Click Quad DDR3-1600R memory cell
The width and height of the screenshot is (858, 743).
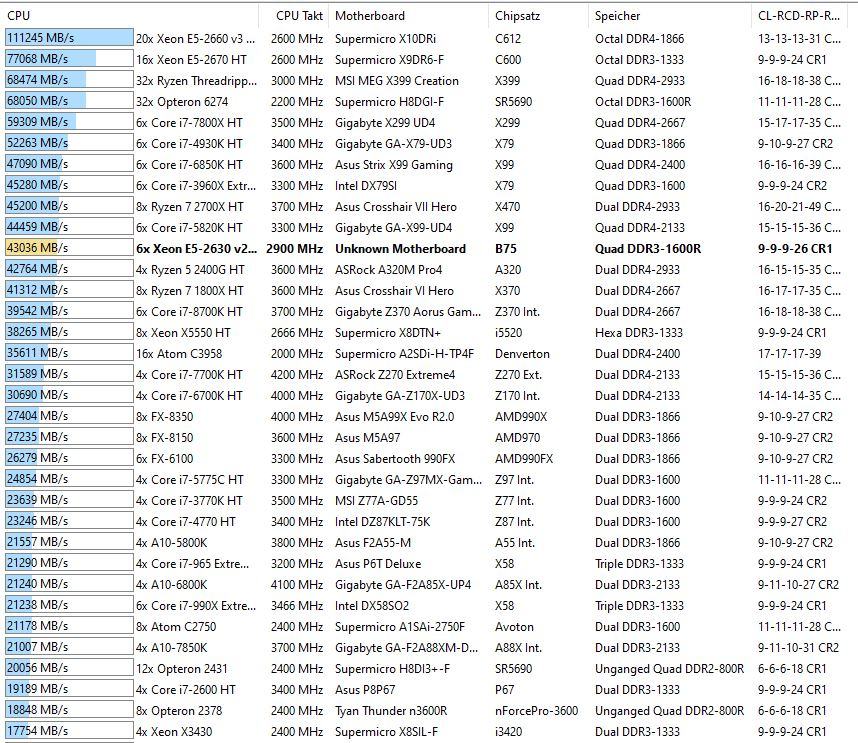(648, 249)
